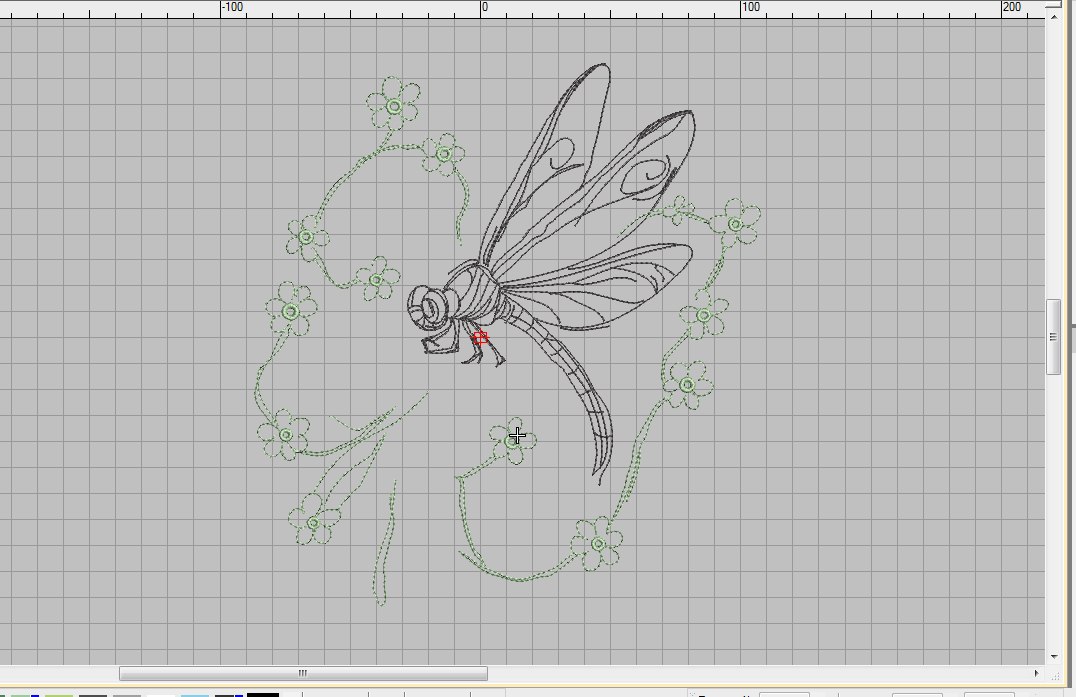Click the flower under the crosshair cursor
The height and width of the screenshot is (697, 1076).
514,438
